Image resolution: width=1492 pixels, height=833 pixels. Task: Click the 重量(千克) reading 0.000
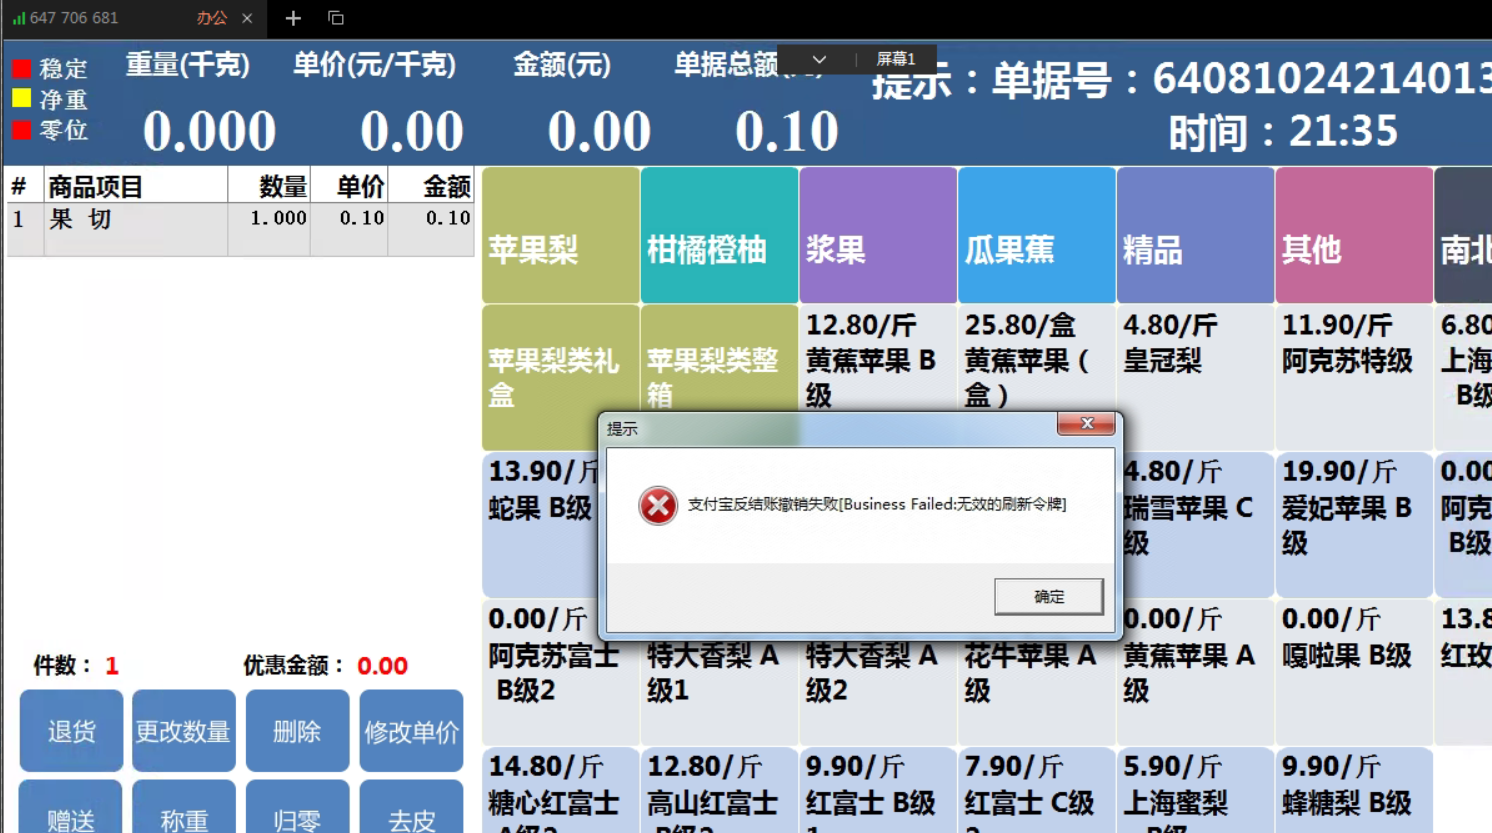click(209, 131)
